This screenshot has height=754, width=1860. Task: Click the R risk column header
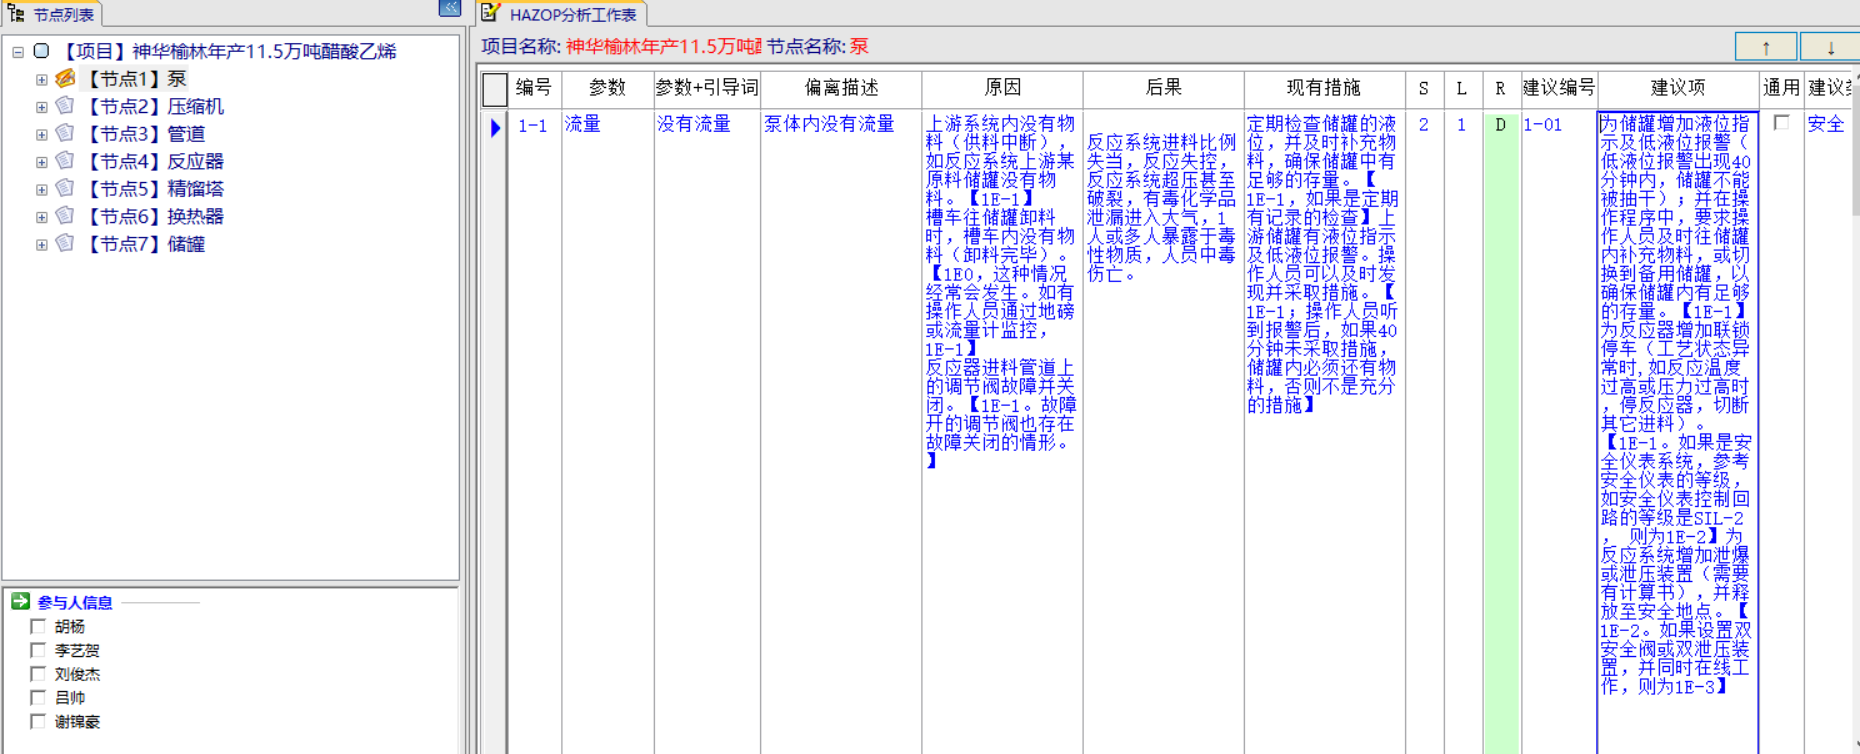pos(1500,88)
